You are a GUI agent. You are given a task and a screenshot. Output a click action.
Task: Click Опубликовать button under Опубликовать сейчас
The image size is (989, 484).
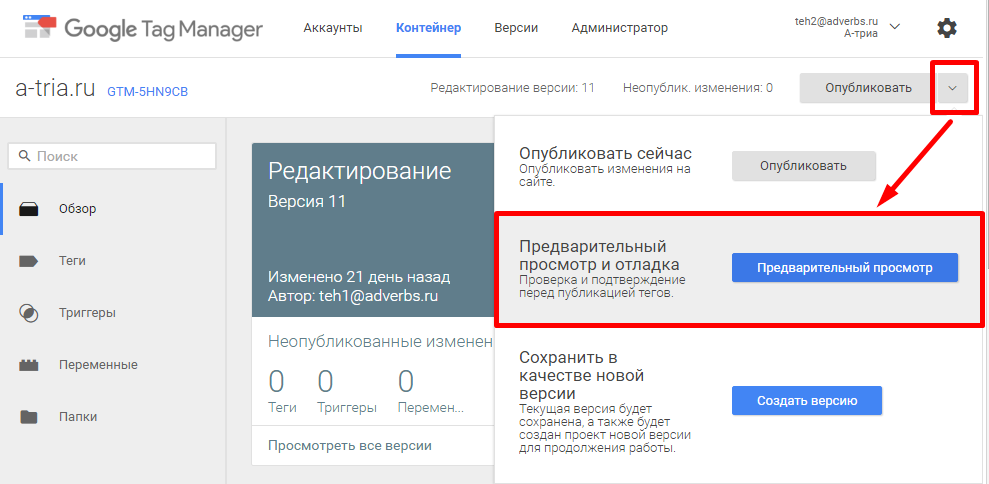pos(804,167)
